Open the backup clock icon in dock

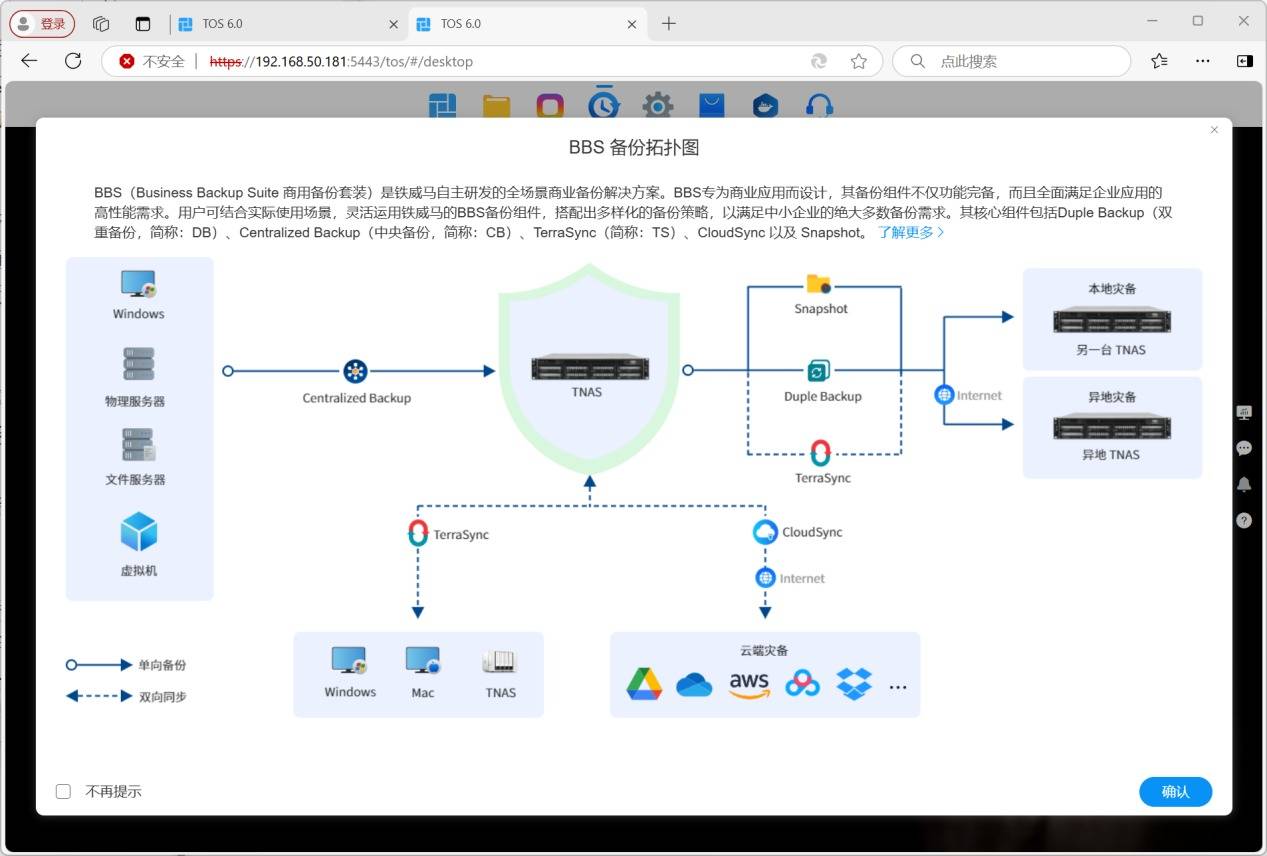click(x=603, y=105)
